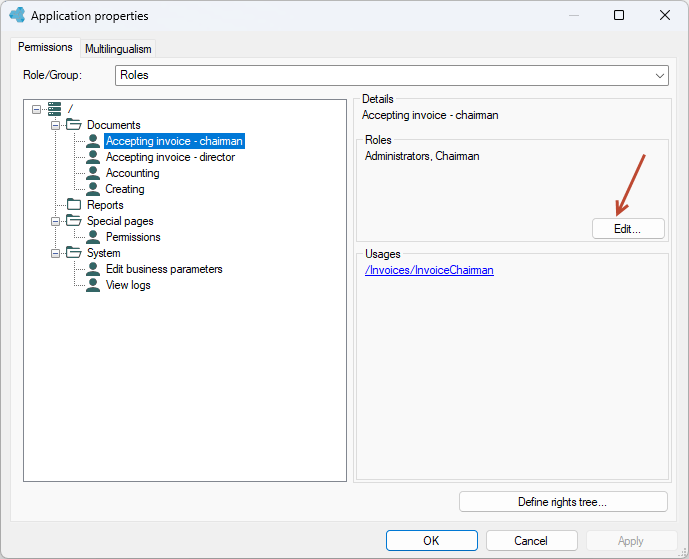Click the person icon beside Creating
Image resolution: width=689 pixels, height=559 pixels.
[x=93, y=189]
